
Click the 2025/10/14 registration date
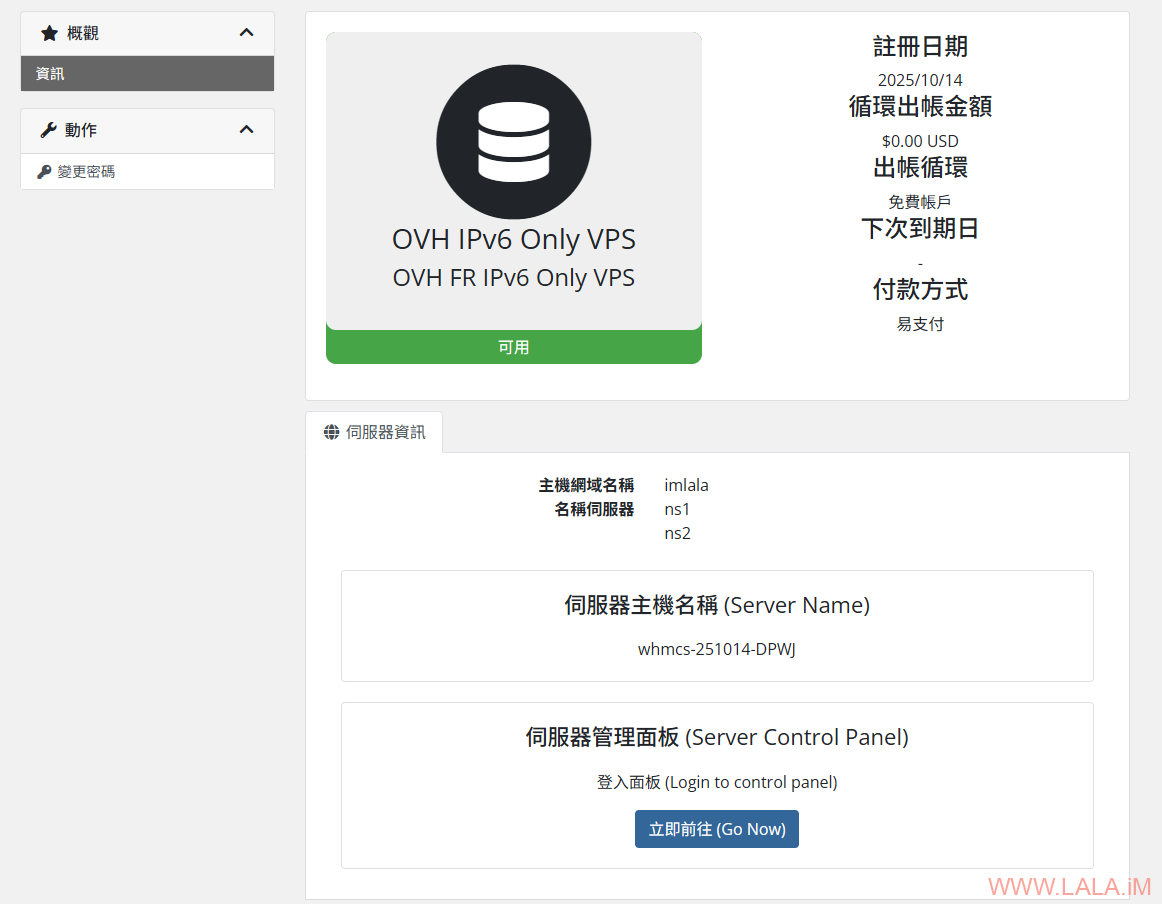[920, 80]
